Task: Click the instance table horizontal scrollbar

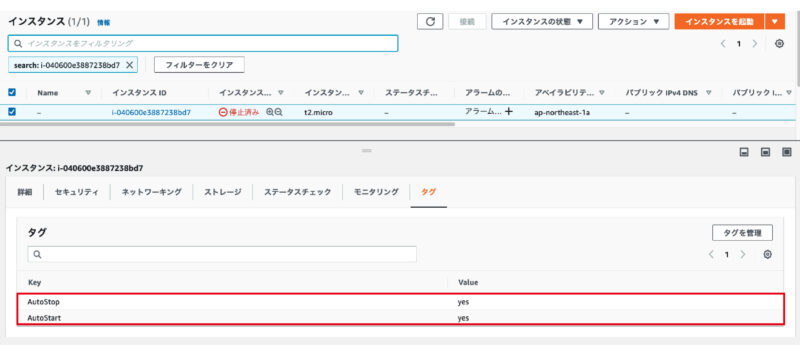Action: tap(227, 124)
